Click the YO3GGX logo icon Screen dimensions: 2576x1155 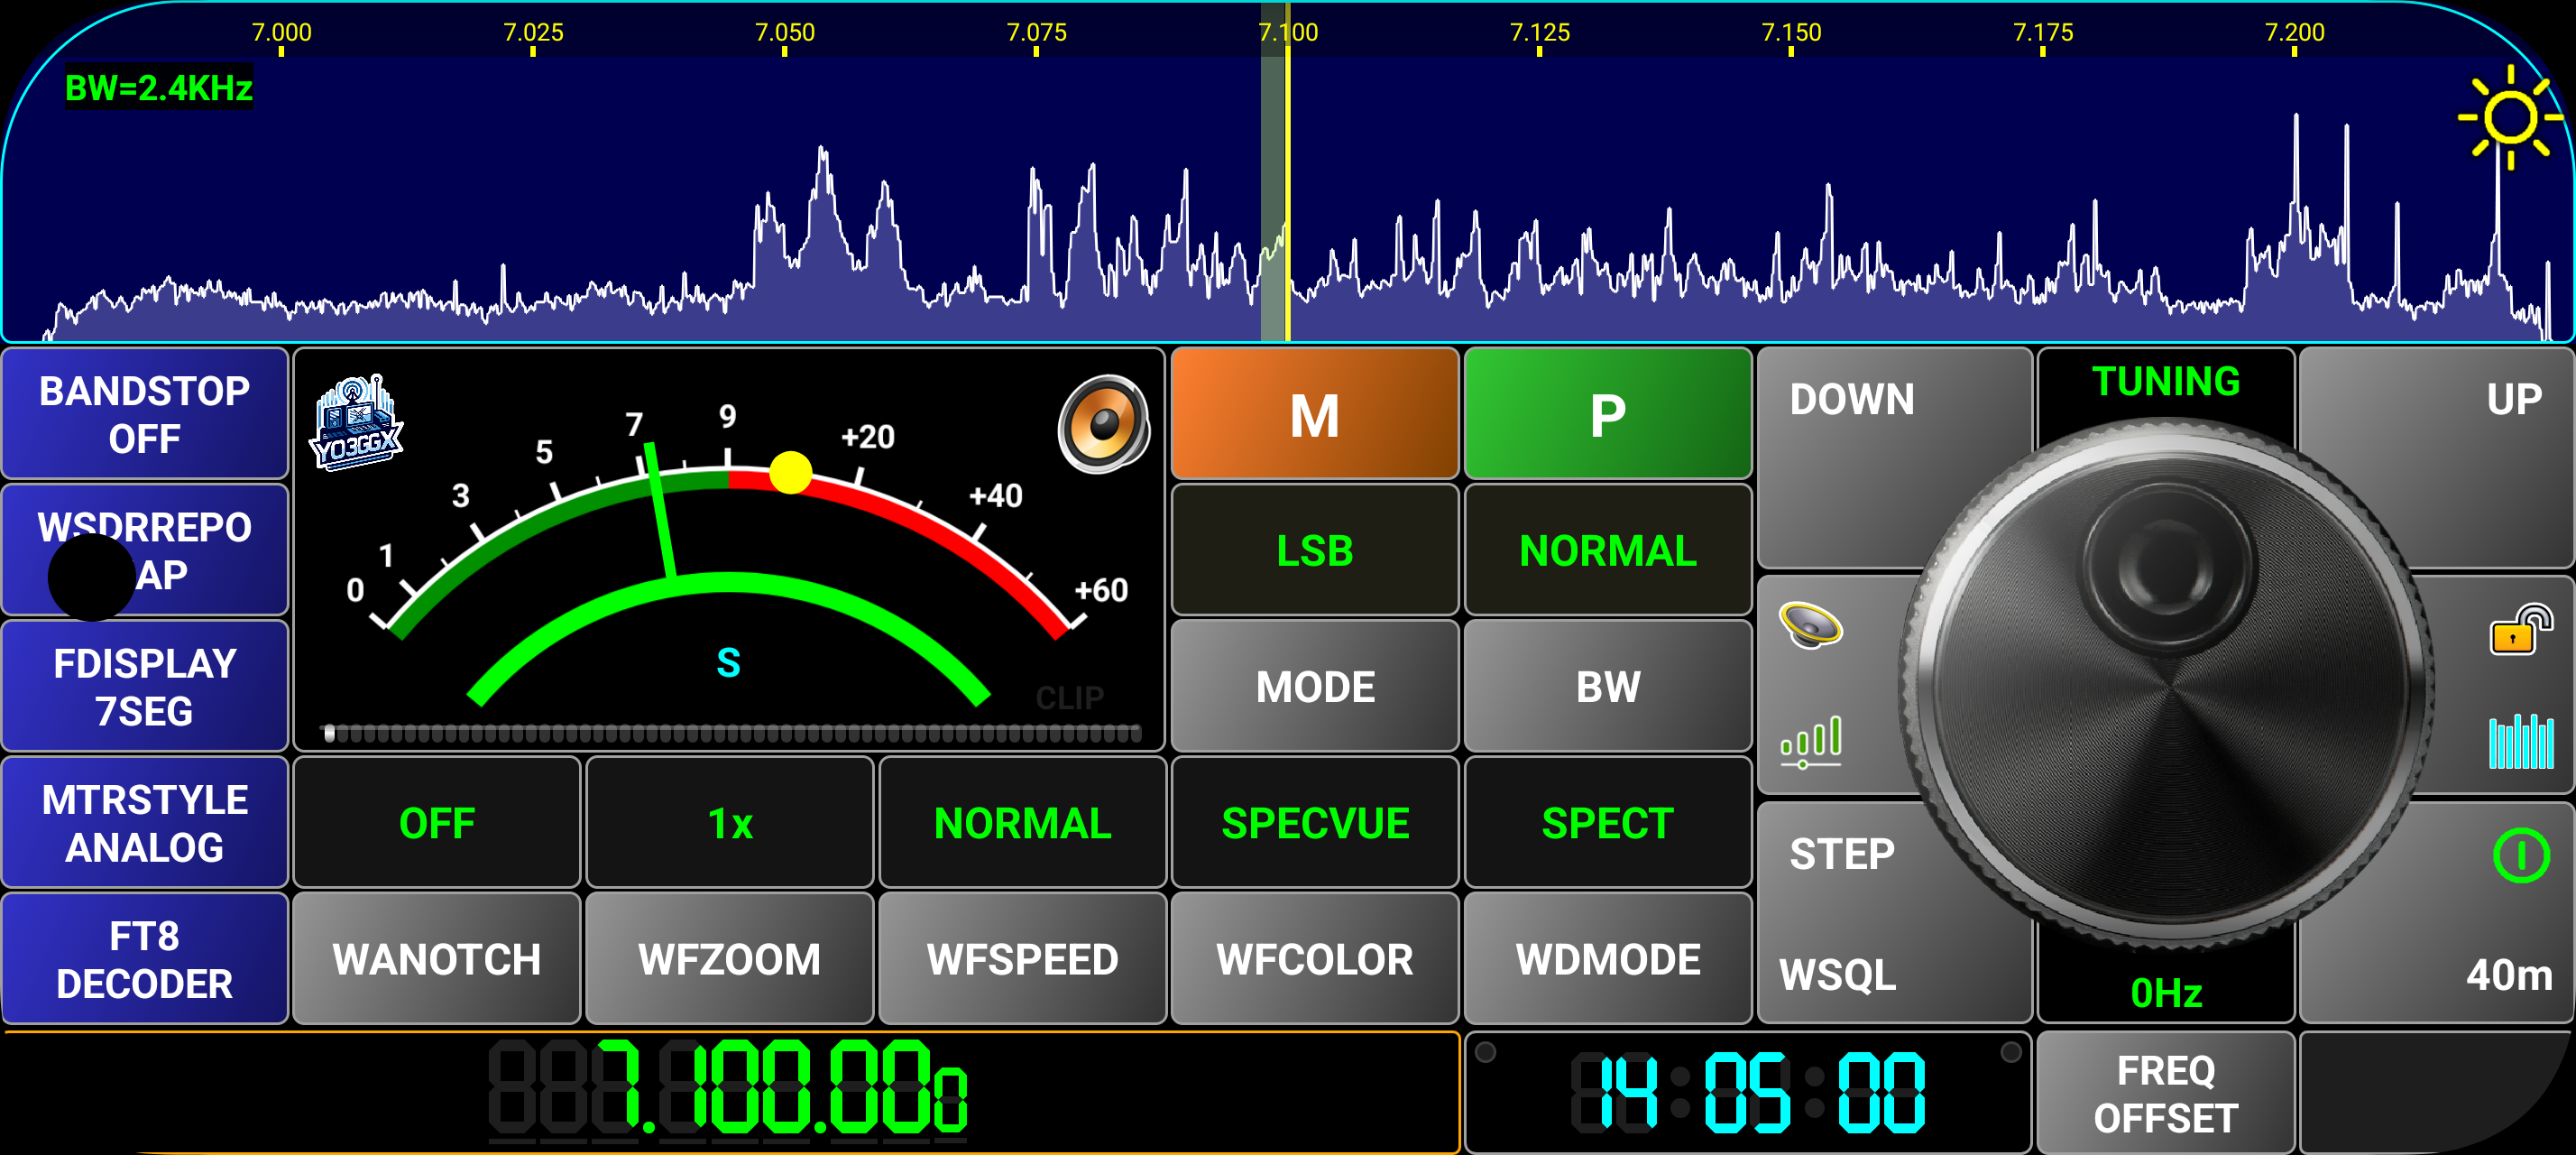(356, 424)
